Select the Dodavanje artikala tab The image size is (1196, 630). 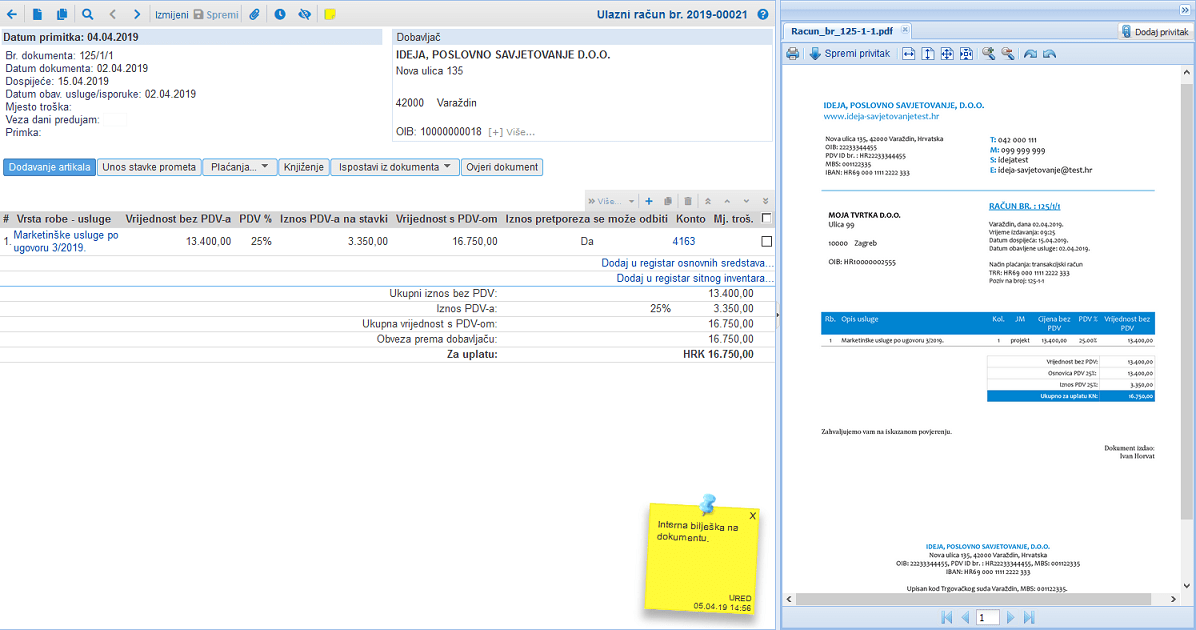50,167
